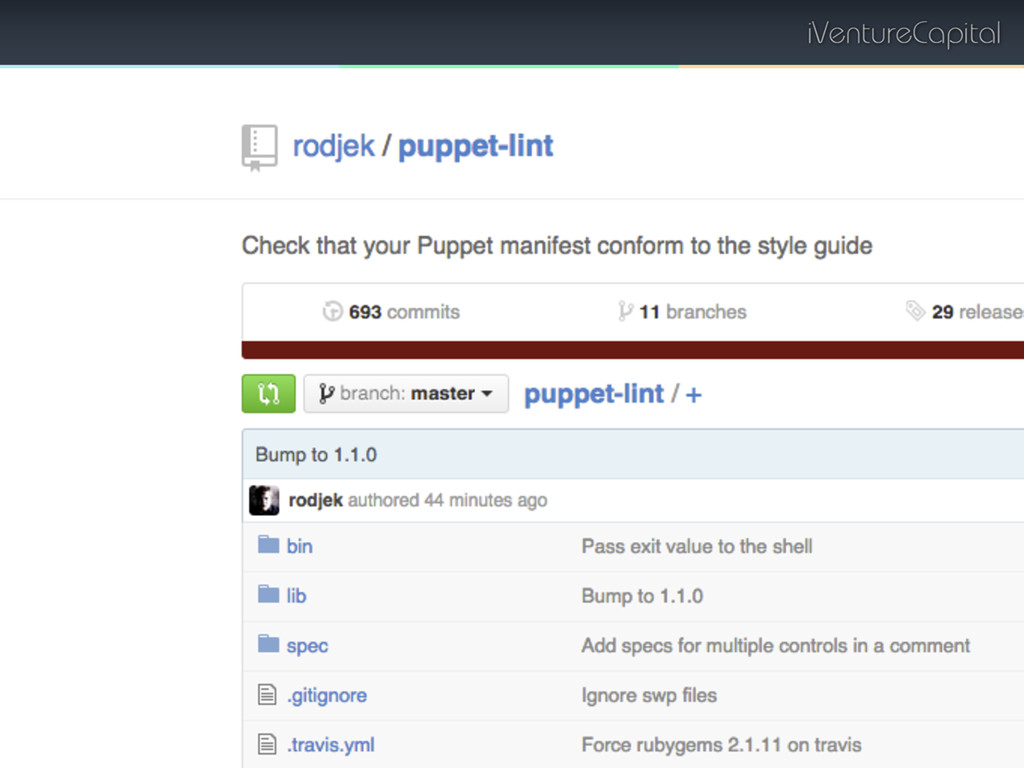Open the rodjek owner link

(334, 146)
